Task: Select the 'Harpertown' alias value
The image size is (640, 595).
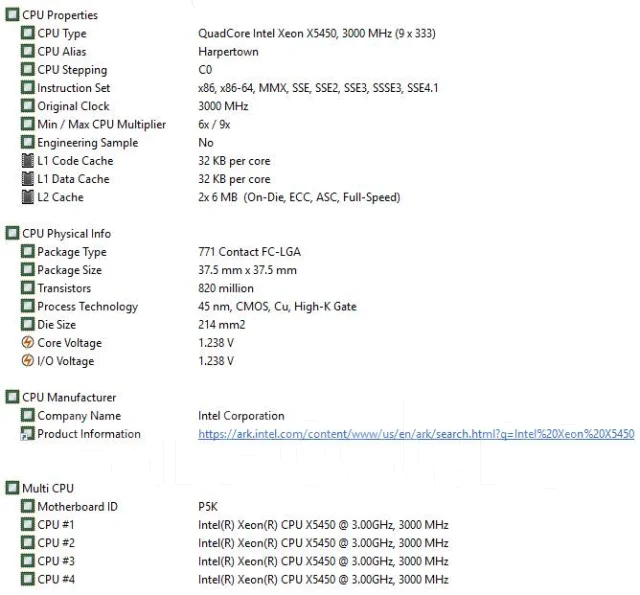Action: point(228,52)
